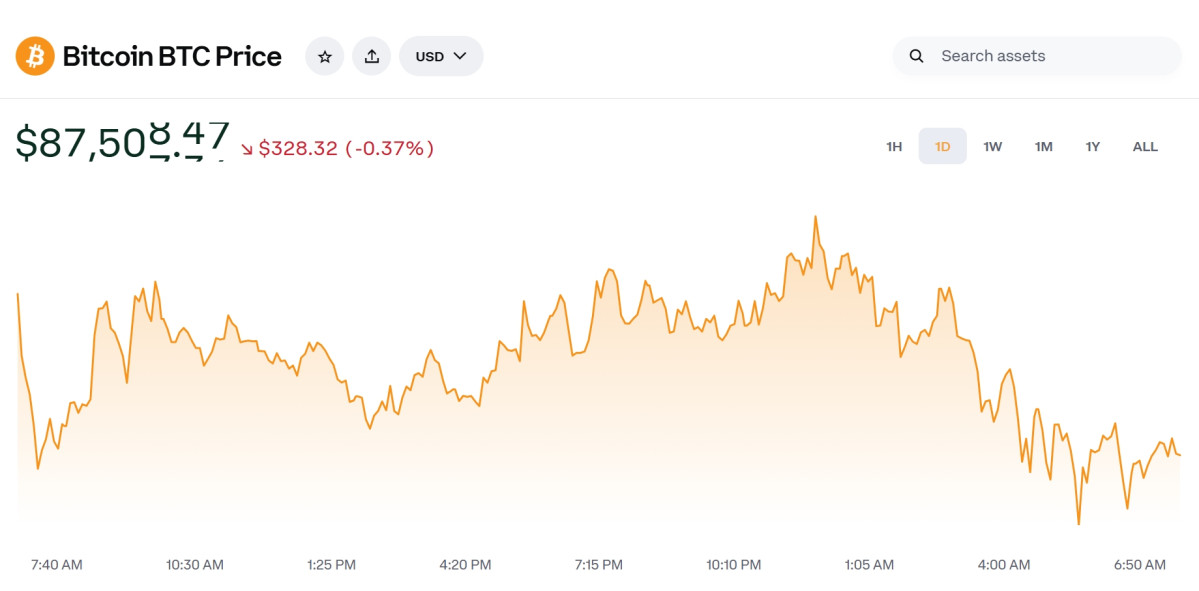This screenshot has width=1199, height=591.
Task: Expand the currency chevron arrow
Action: [x=460, y=56]
